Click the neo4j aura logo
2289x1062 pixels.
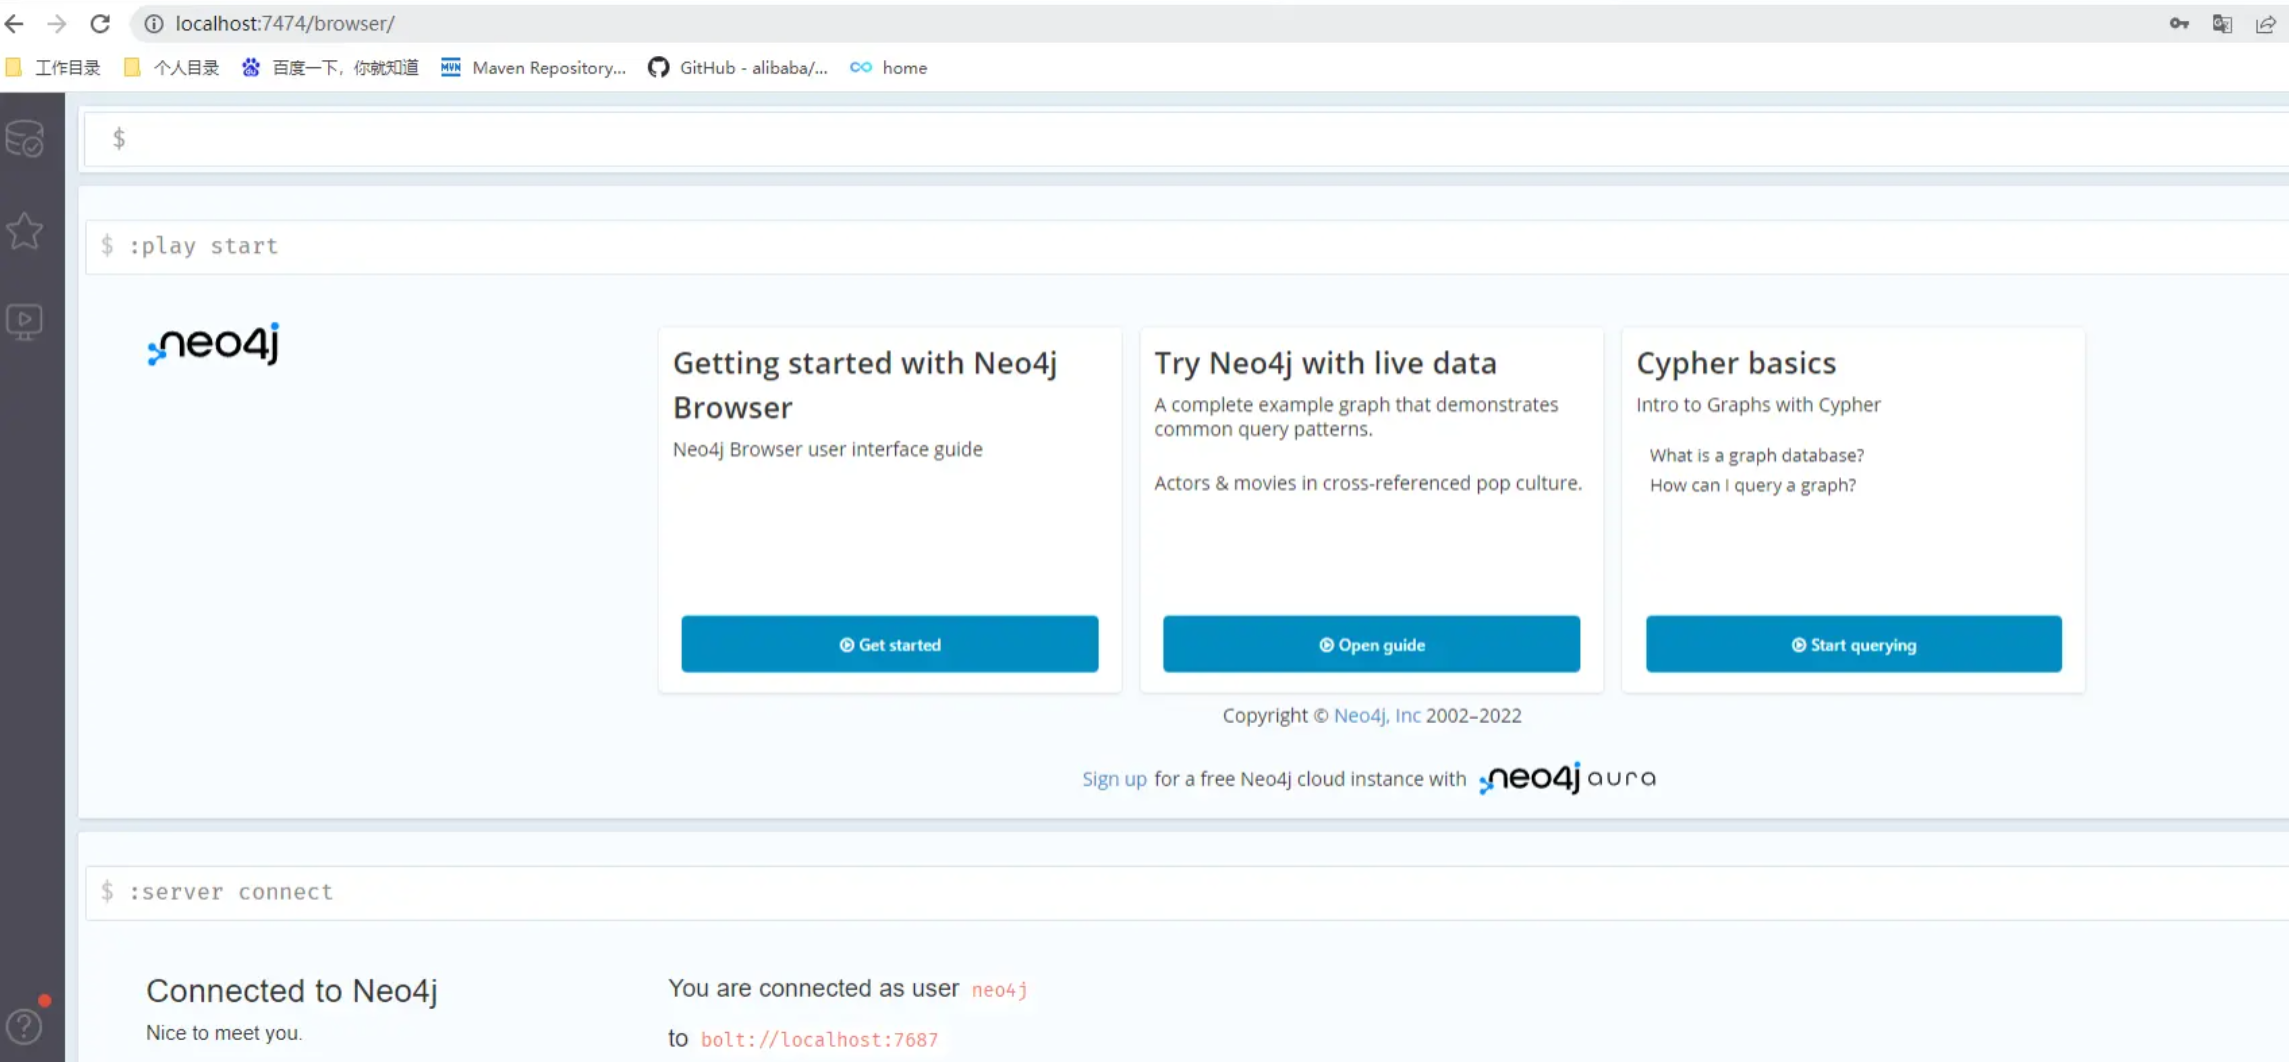(1567, 778)
